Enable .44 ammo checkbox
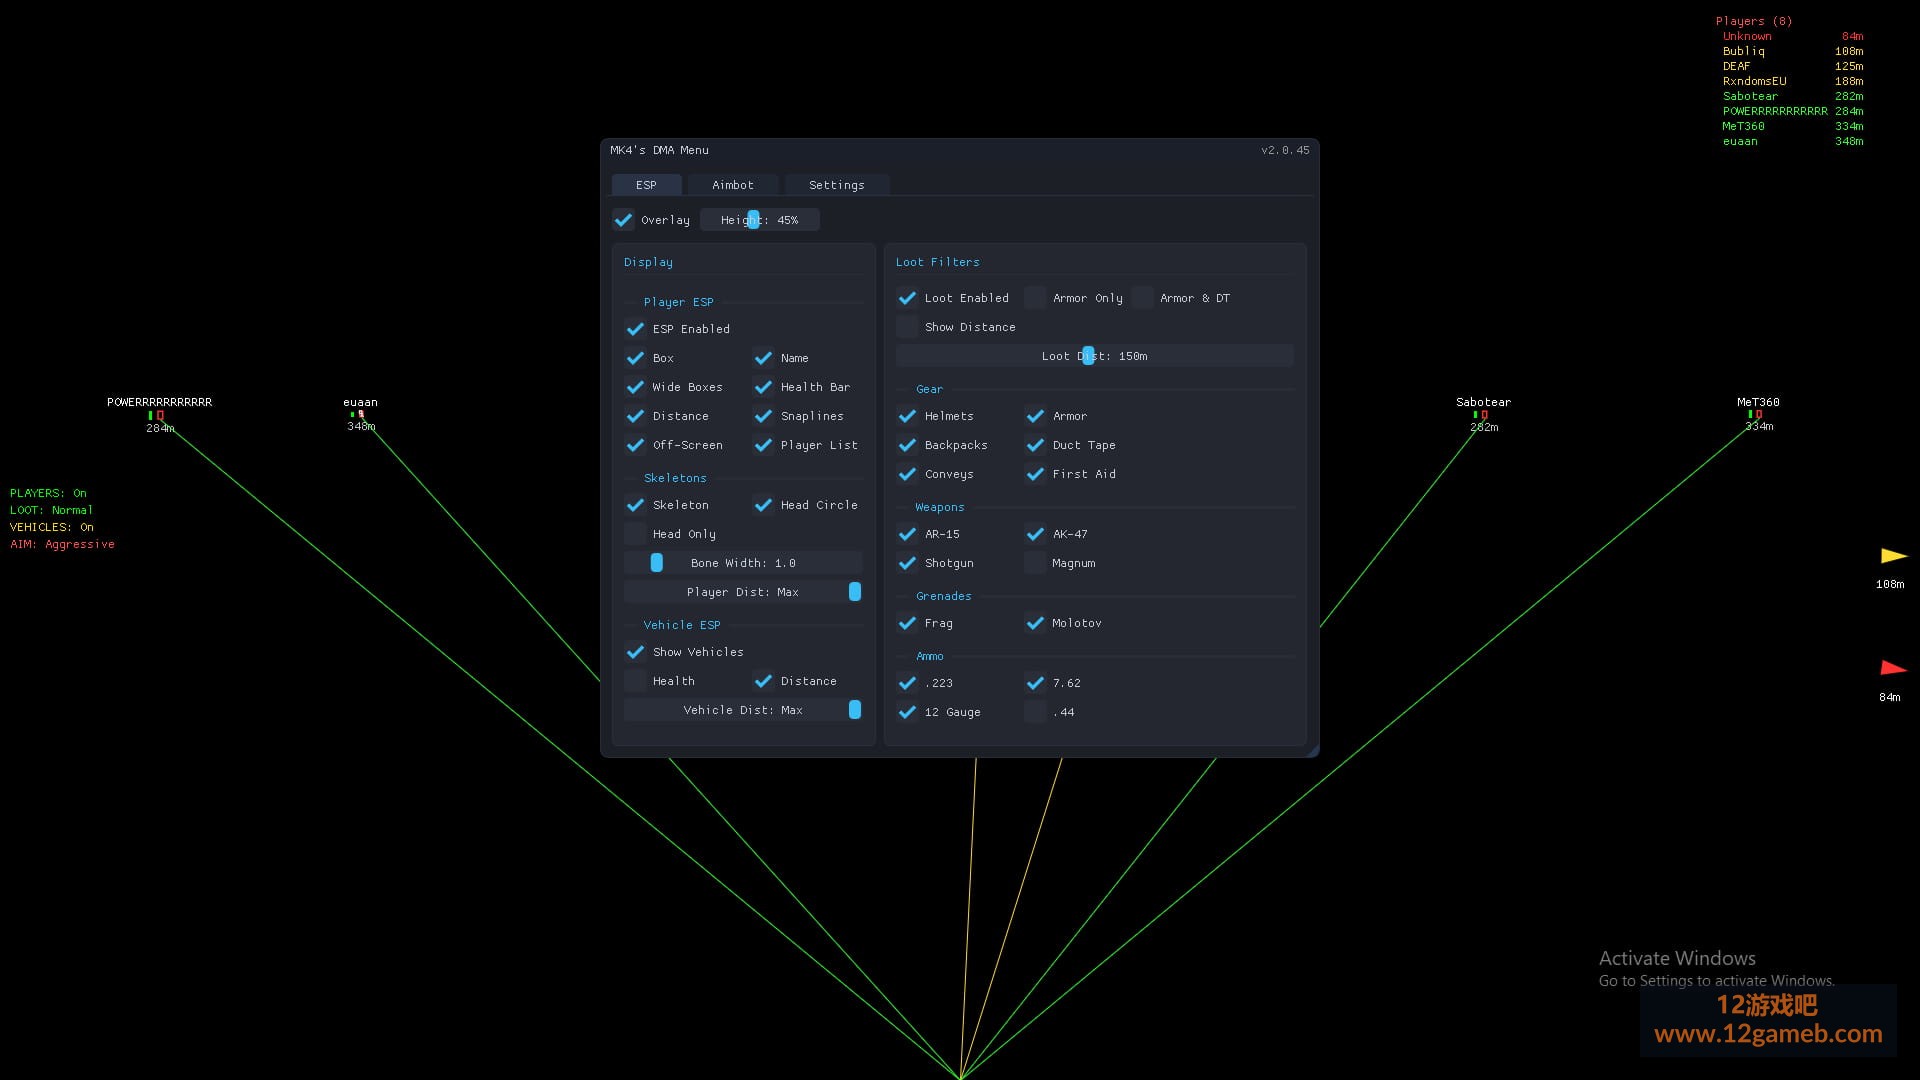 pos(1035,712)
